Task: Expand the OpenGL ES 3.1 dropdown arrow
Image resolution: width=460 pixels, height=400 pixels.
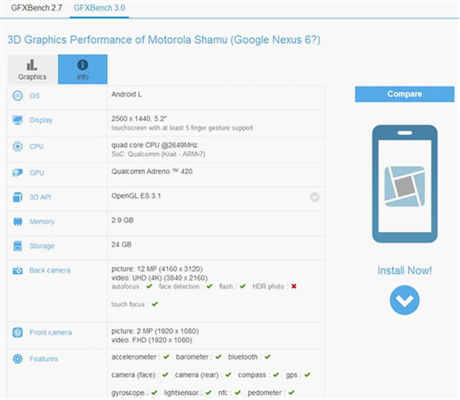Action: (x=315, y=197)
